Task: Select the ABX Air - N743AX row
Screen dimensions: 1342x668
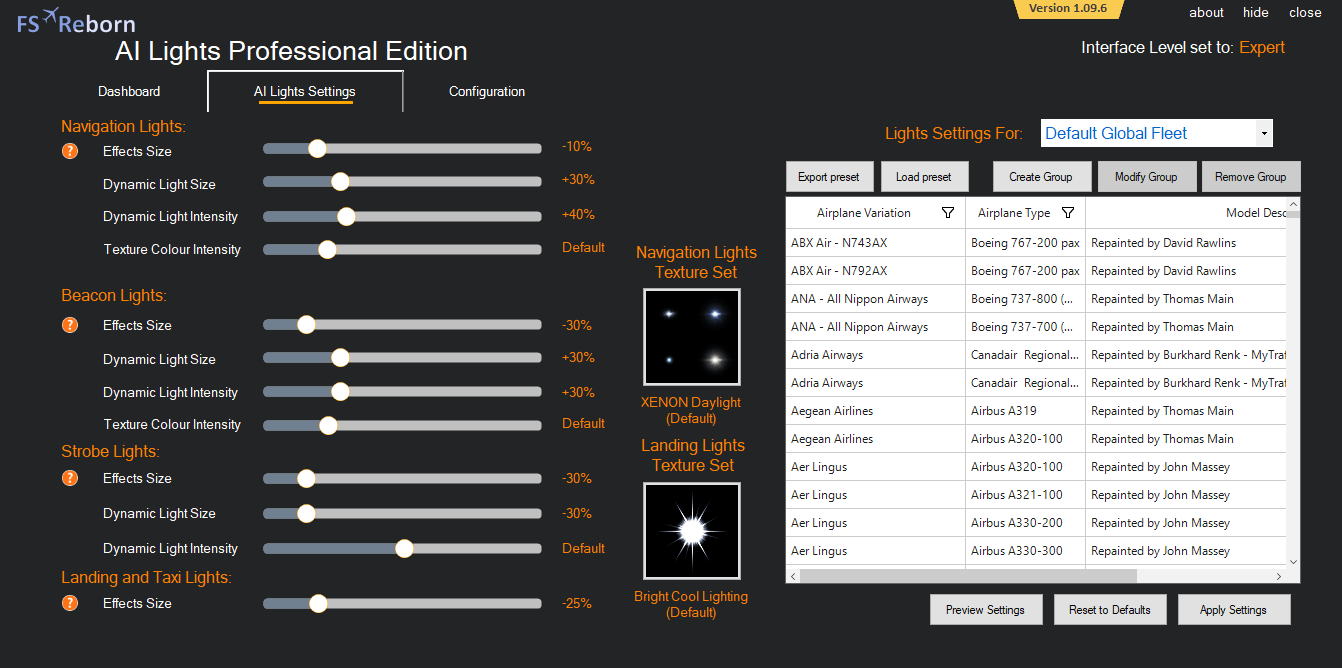Action: [x=1036, y=243]
